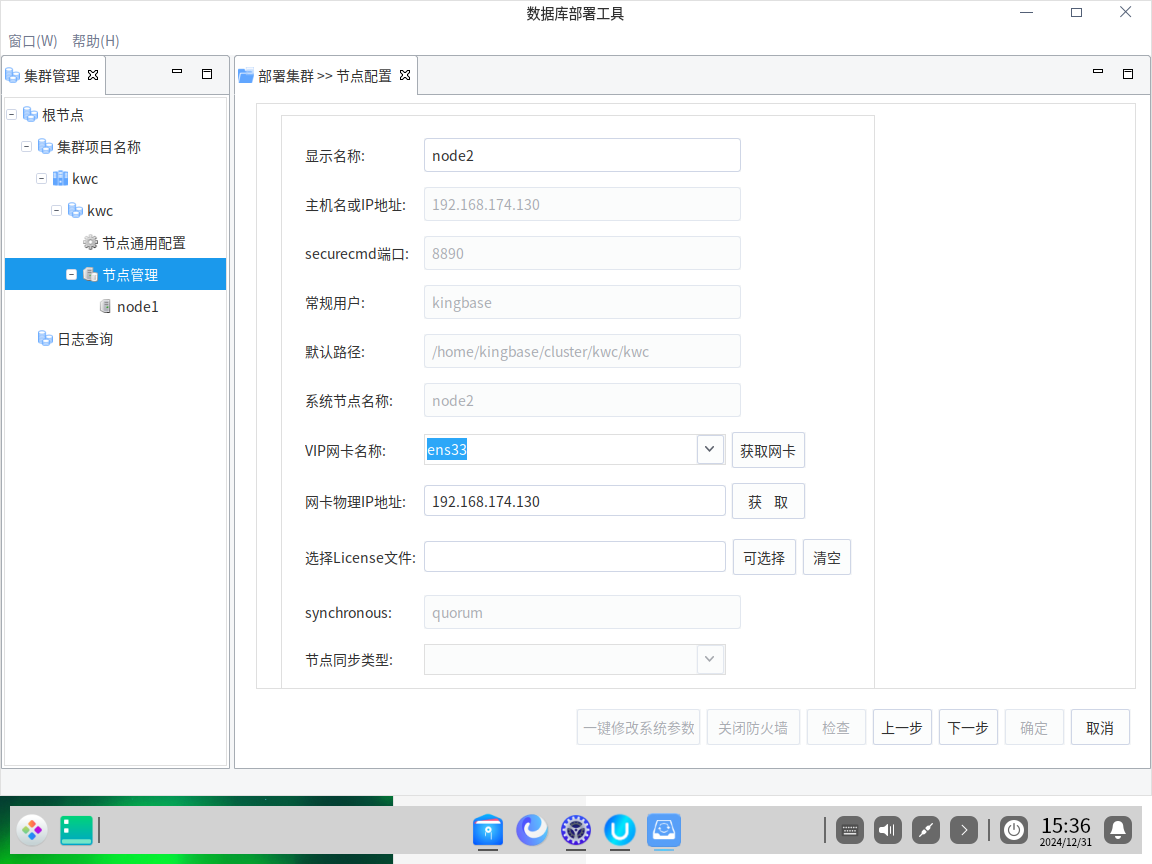Click the gear icon for 节点通用配置
The width and height of the screenshot is (1152, 864).
pyautogui.click(x=90, y=243)
